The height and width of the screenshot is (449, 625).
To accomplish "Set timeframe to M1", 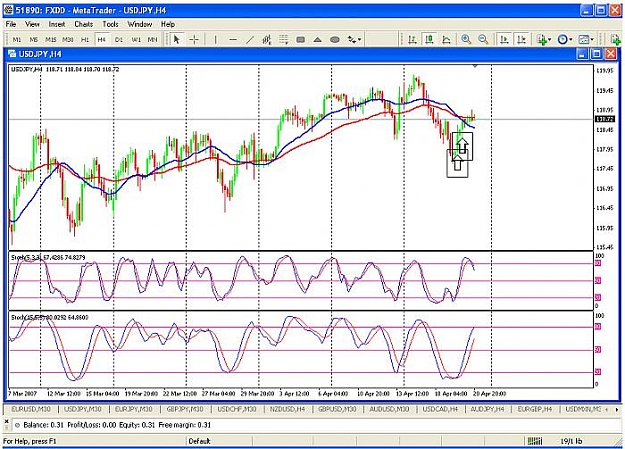I will click(17, 40).
